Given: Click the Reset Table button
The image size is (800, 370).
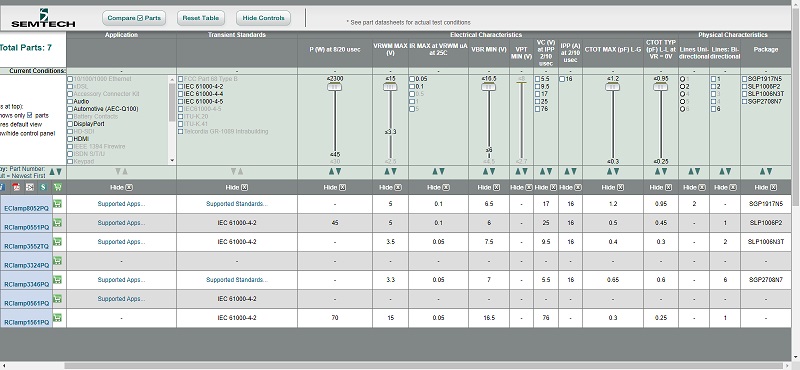Looking at the screenshot, I should pos(201,18).
